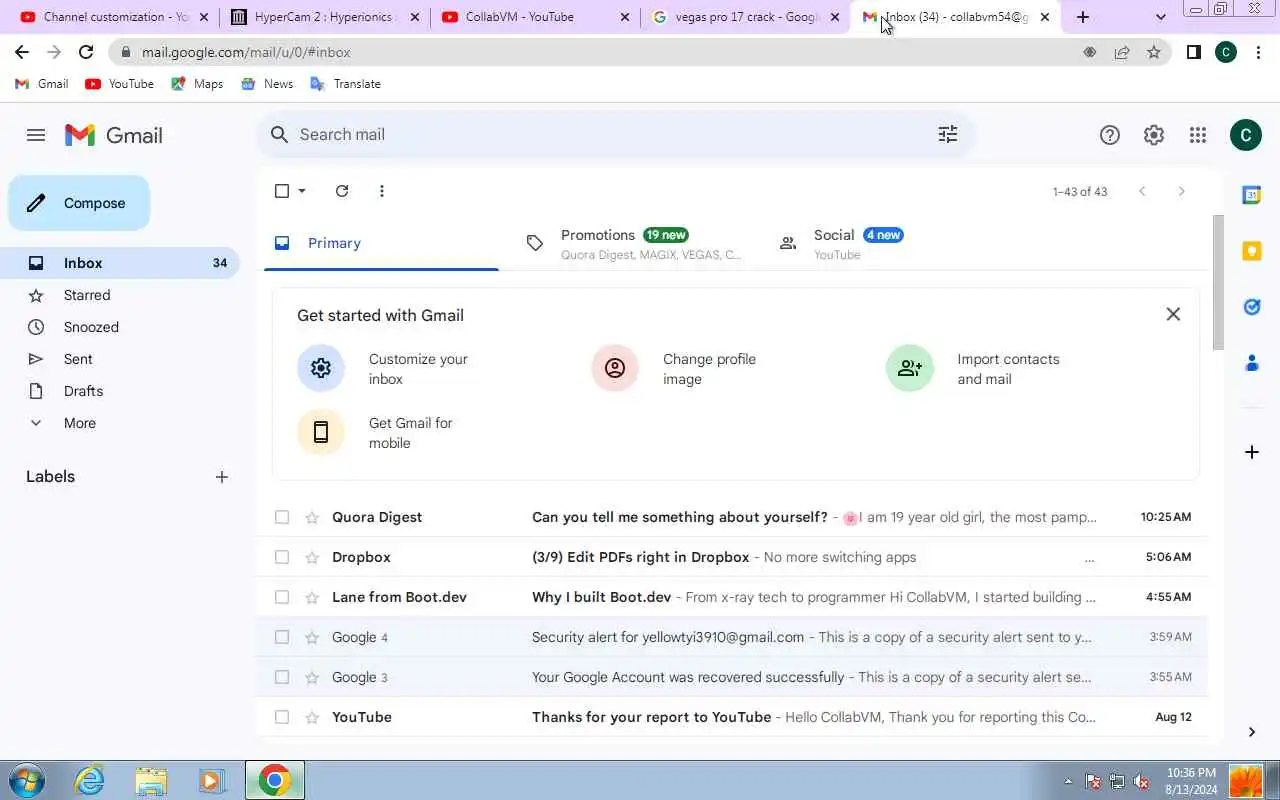Click Import contacts and mail icon
Image resolution: width=1280 pixels, height=800 pixels.
(910, 368)
